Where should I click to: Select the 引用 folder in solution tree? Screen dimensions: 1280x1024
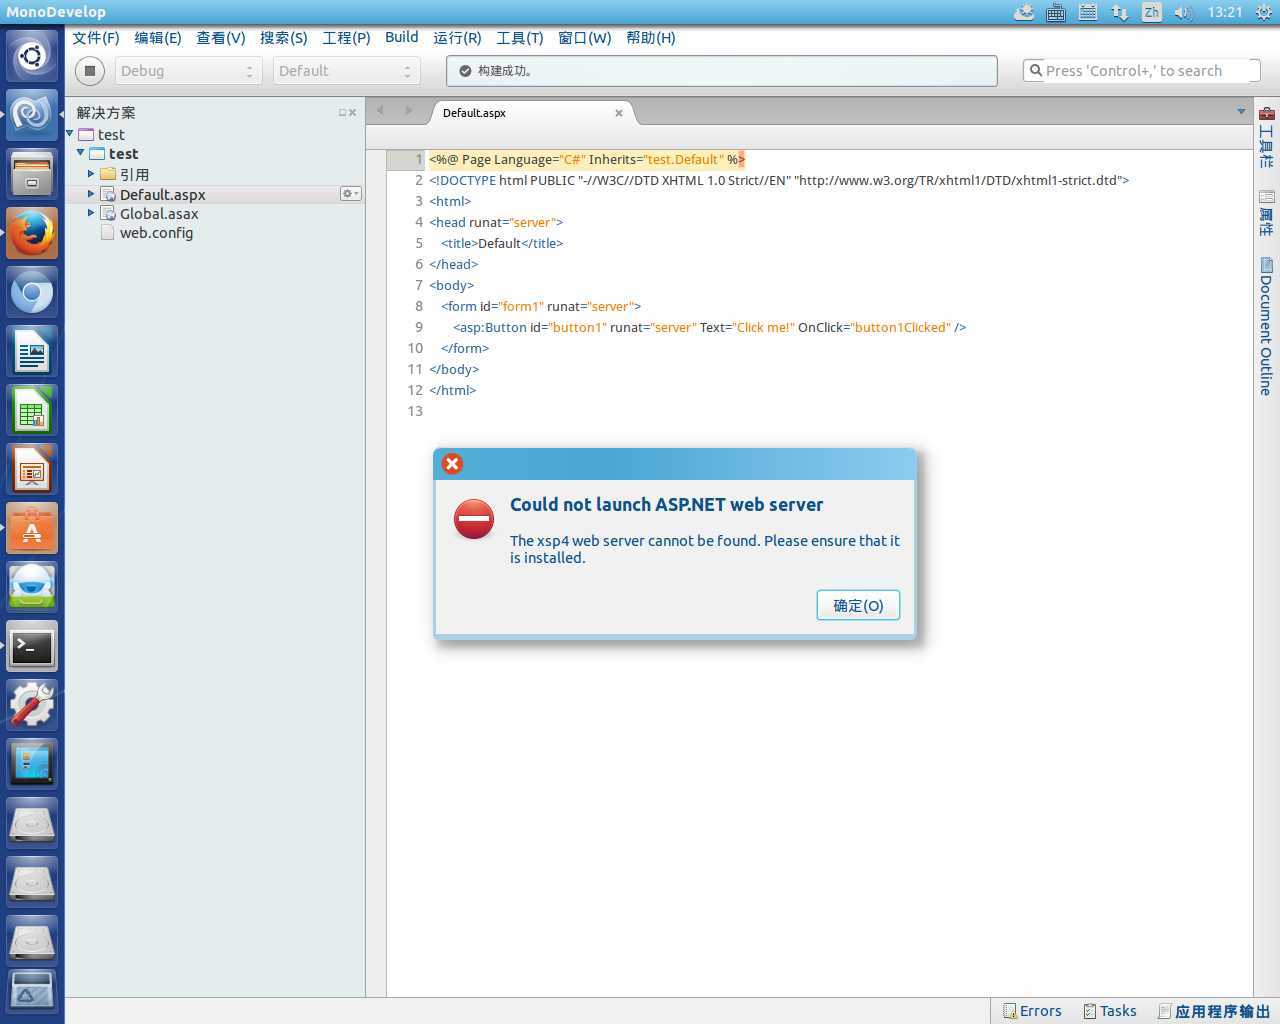coord(134,174)
